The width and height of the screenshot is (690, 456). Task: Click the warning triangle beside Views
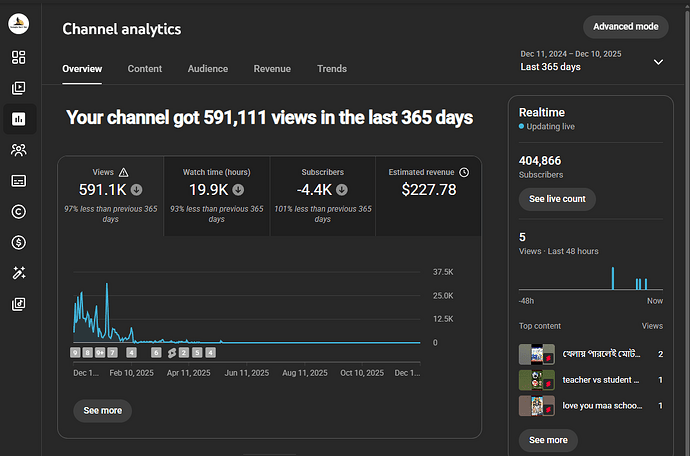coord(124,172)
